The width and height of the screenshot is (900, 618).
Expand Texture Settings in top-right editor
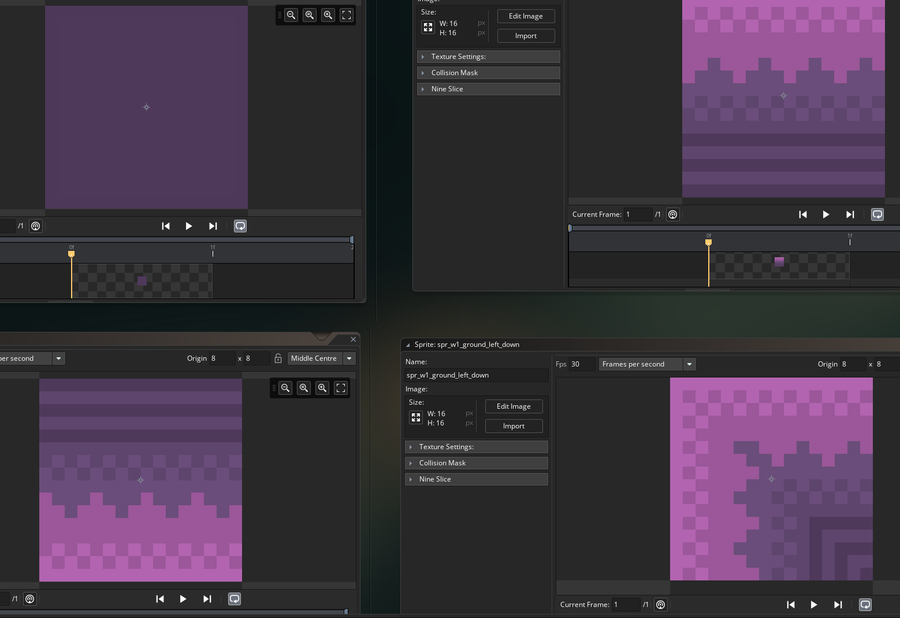[x=488, y=56]
